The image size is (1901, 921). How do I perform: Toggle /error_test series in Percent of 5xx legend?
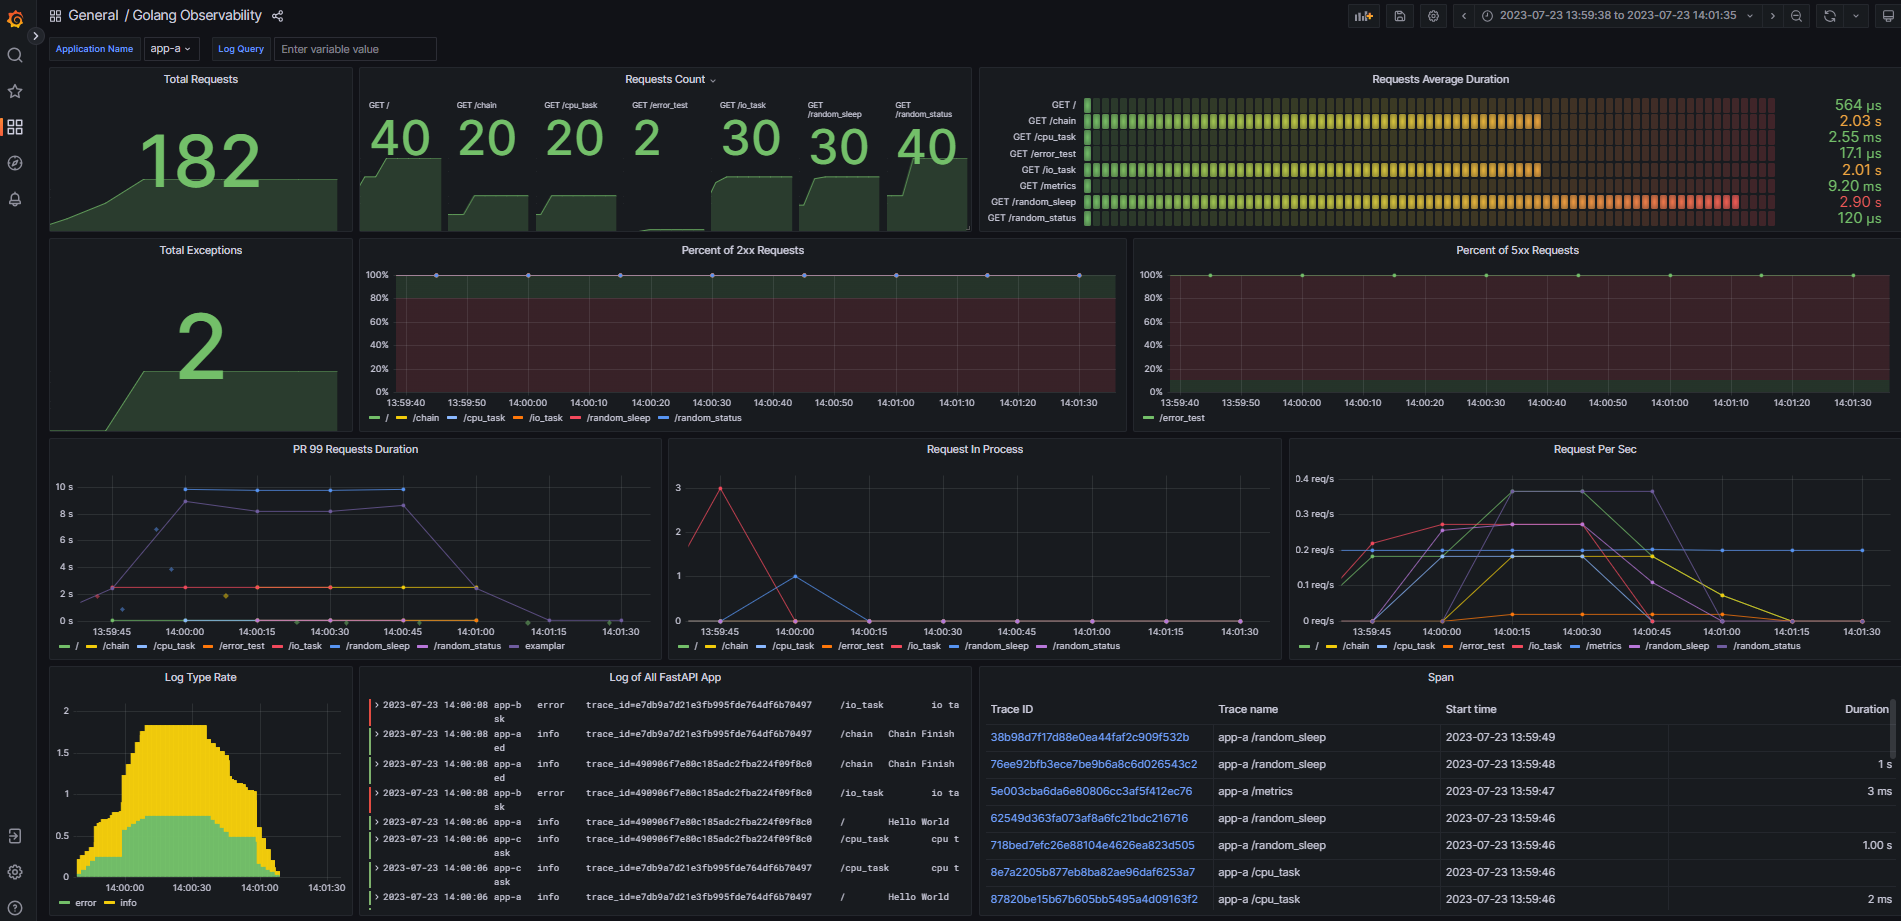pyautogui.click(x=1182, y=418)
